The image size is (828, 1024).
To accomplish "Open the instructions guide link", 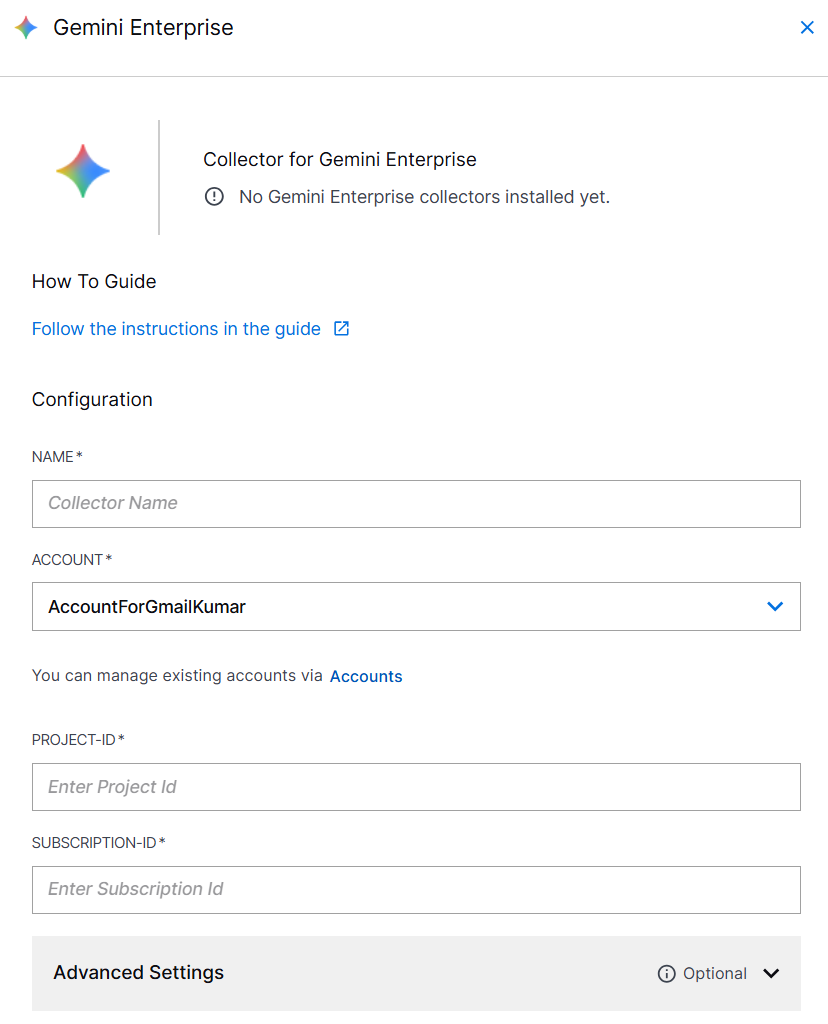I will pos(176,328).
